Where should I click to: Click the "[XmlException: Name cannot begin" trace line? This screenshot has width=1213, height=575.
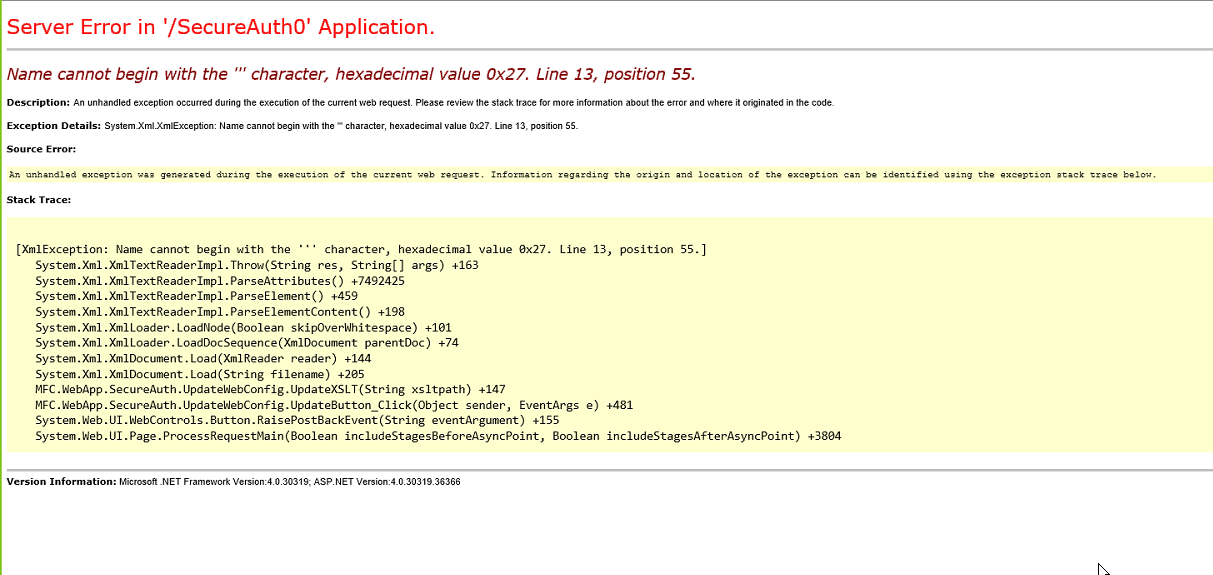tap(361, 249)
